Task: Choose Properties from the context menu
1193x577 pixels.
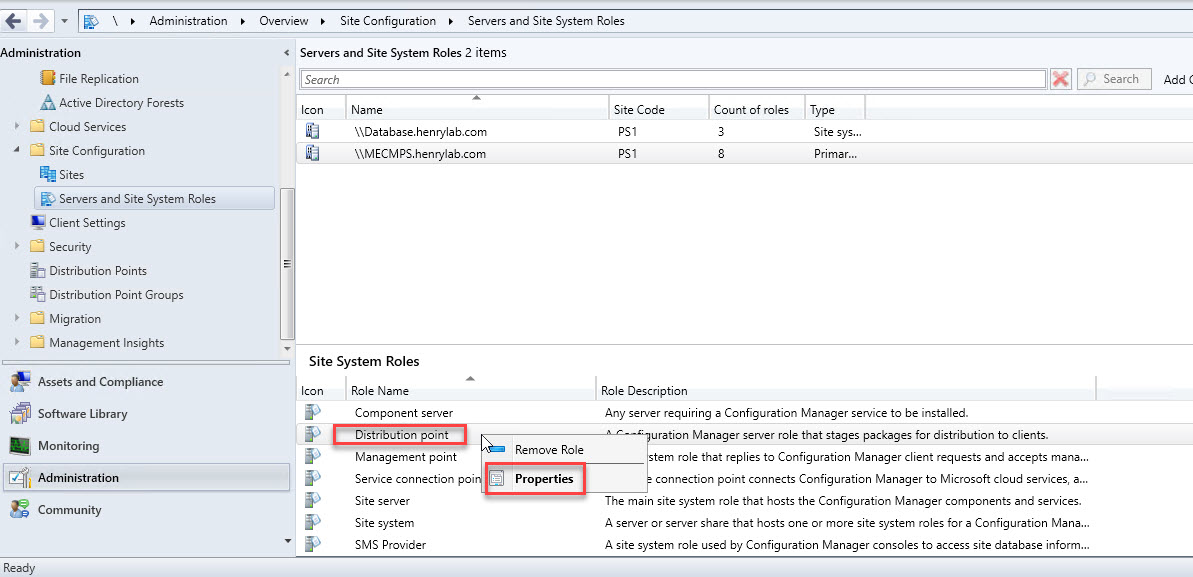Action: coord(543,479)
